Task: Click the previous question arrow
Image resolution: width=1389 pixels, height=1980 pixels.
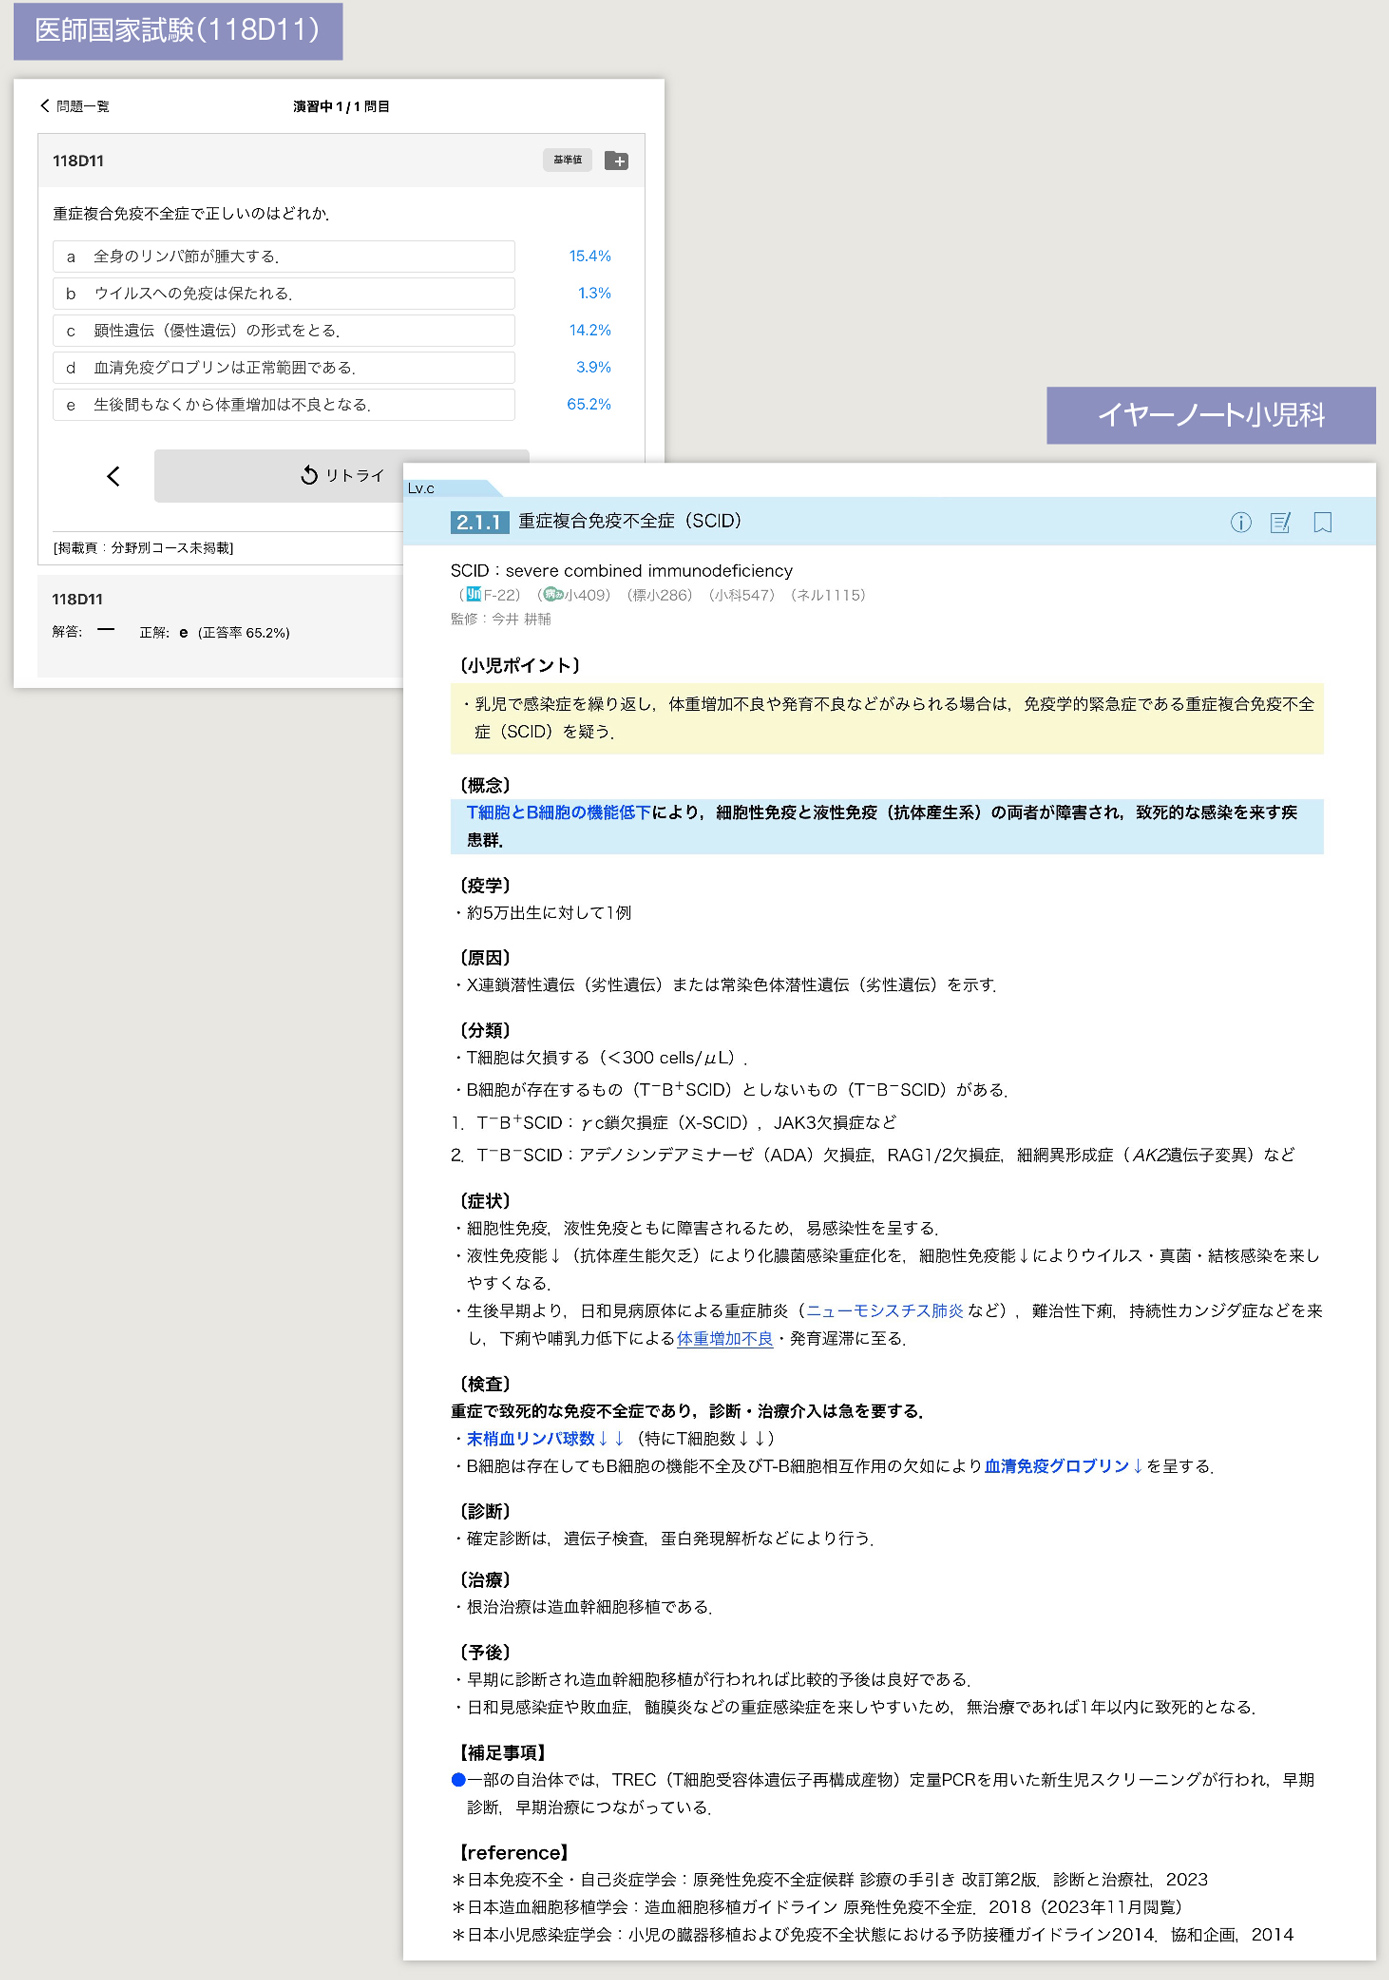Action: (x=113, y=476)
